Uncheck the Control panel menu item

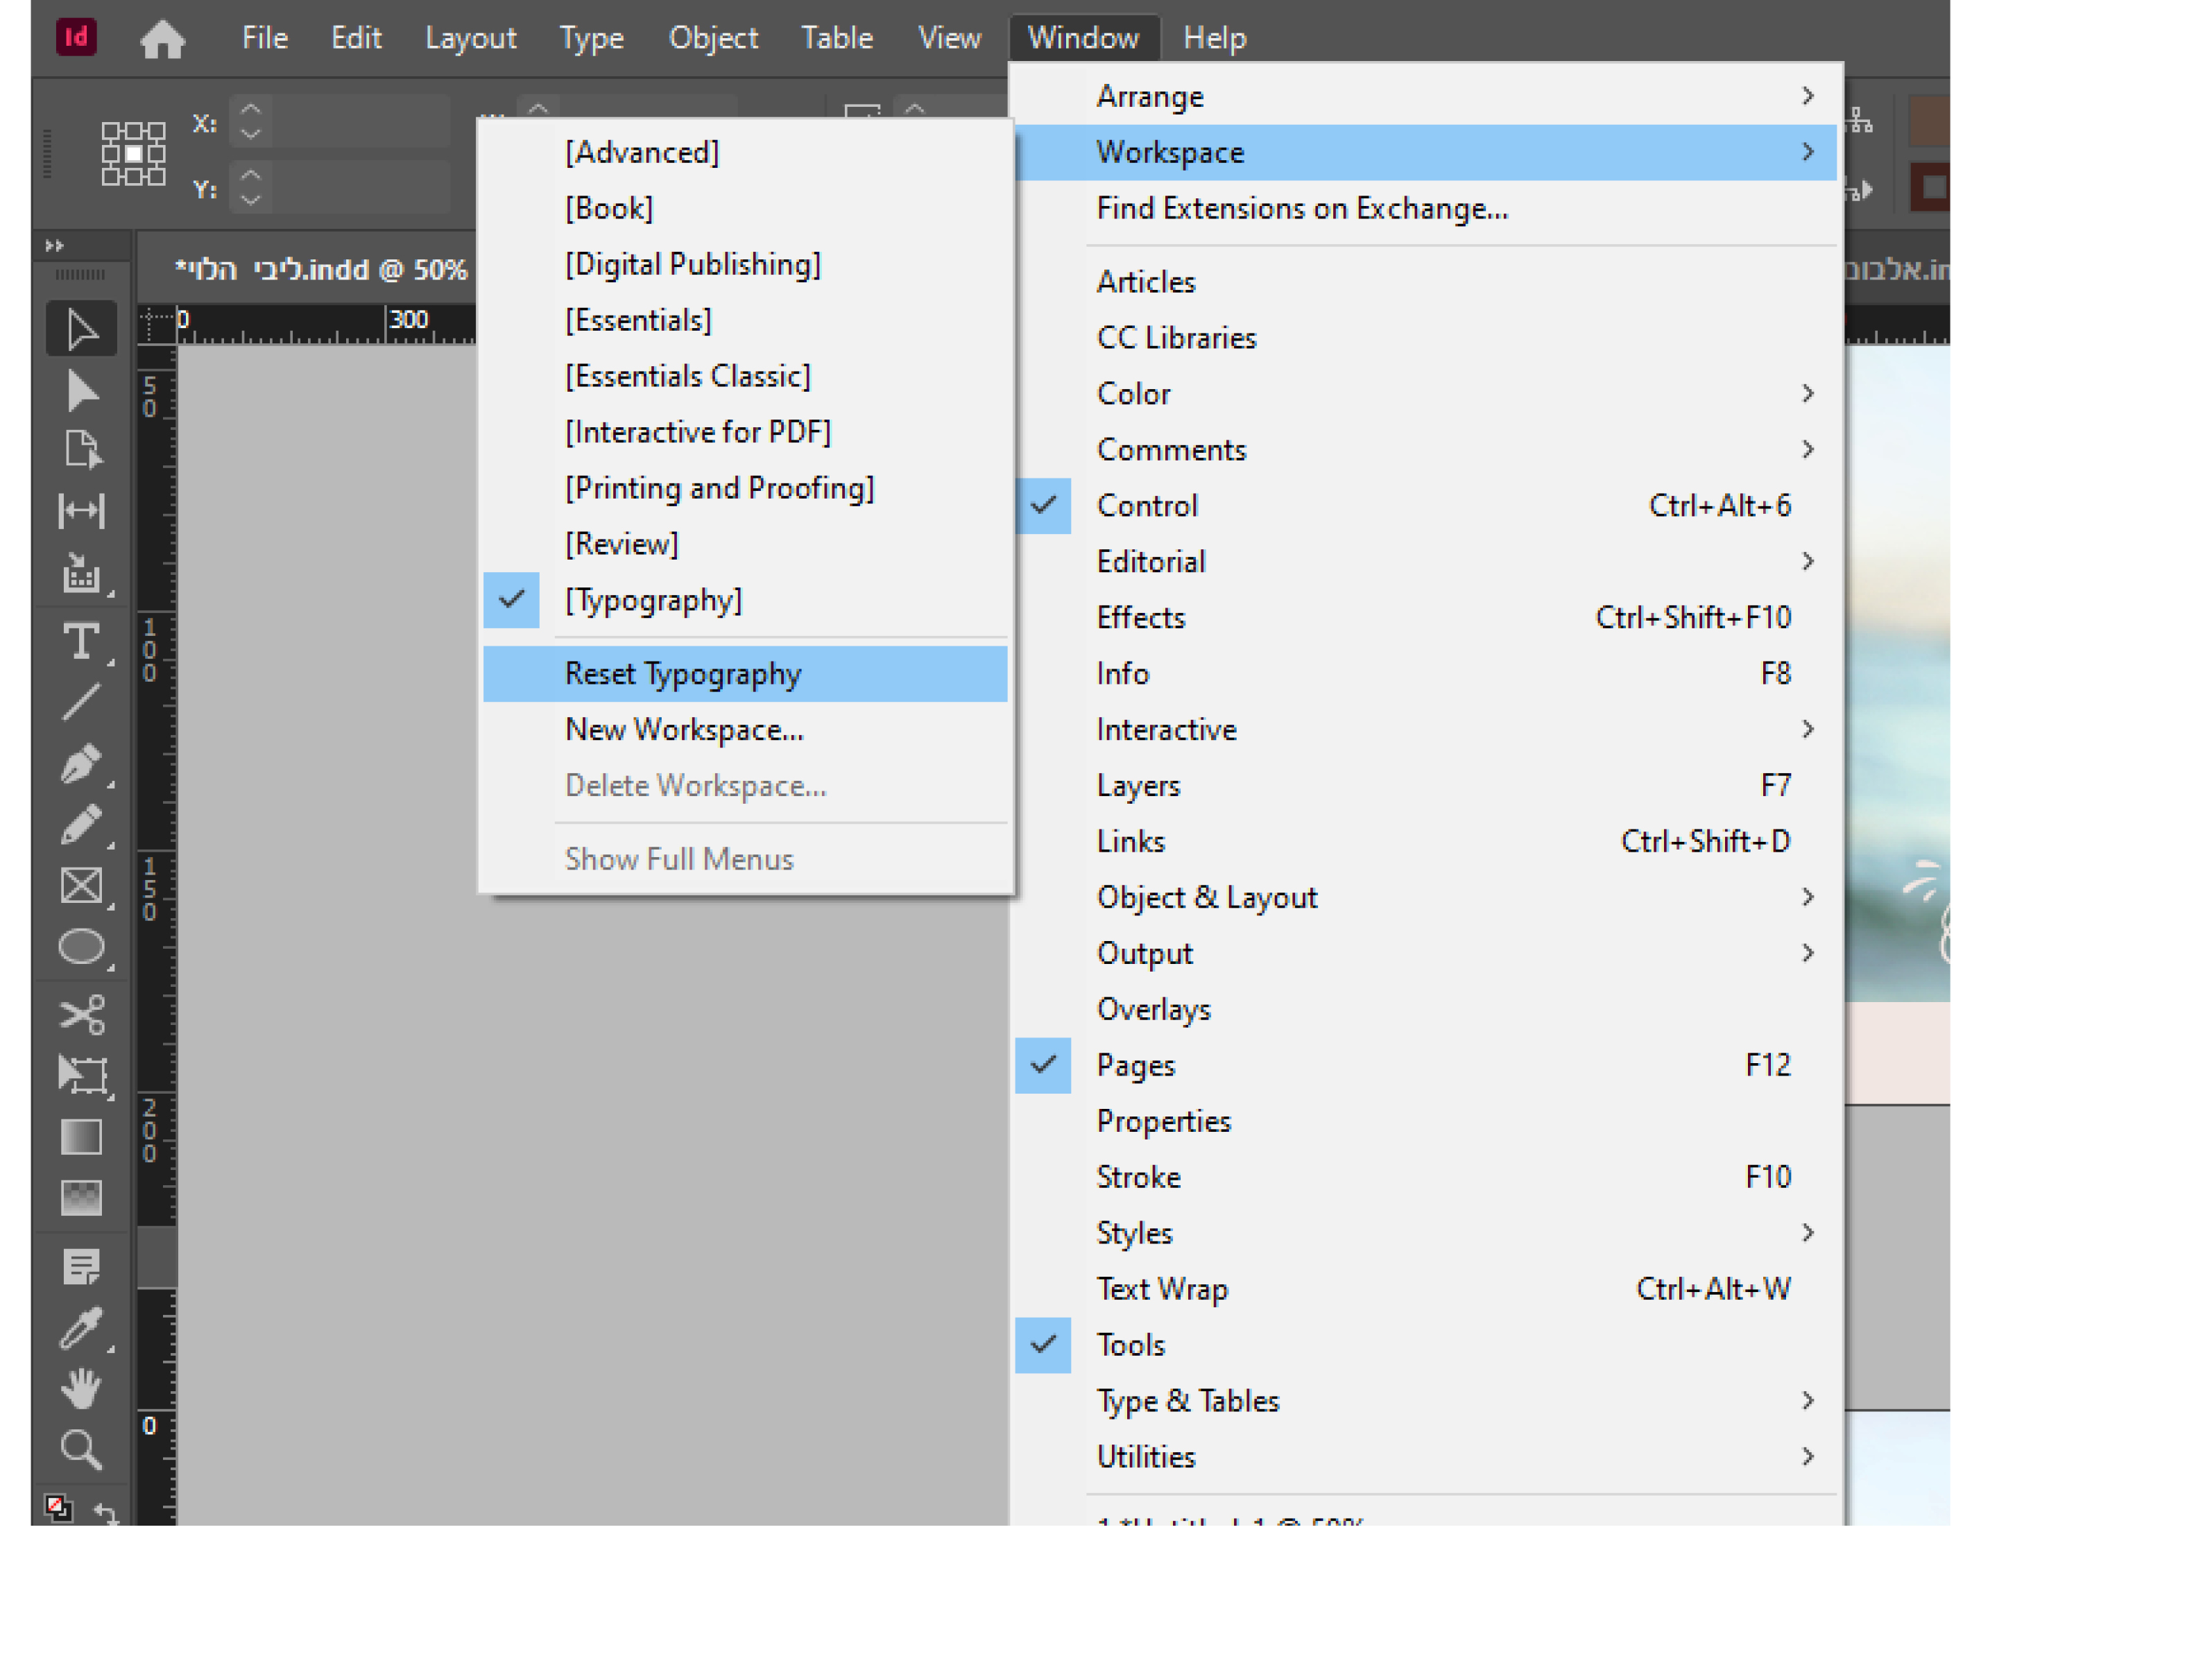1146,505
